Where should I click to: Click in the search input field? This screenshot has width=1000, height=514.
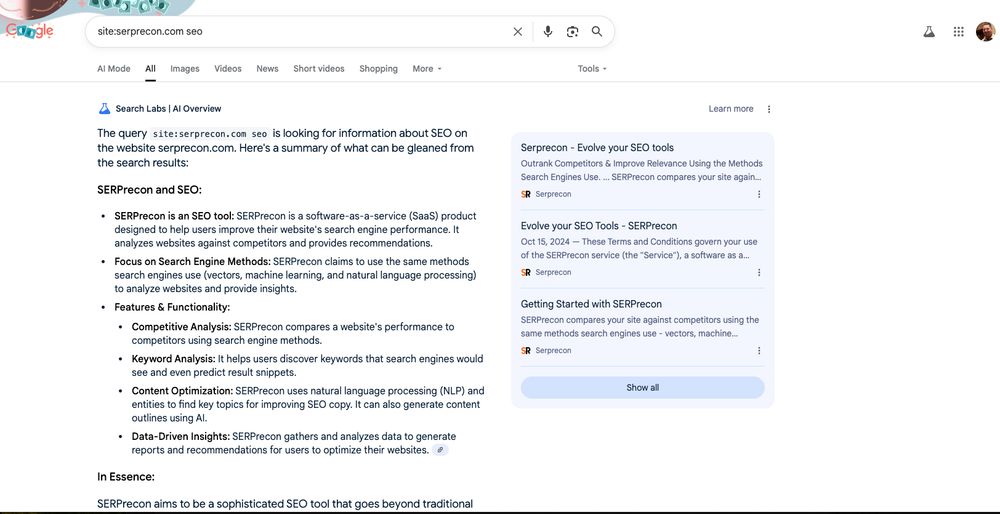coord(300,32)
